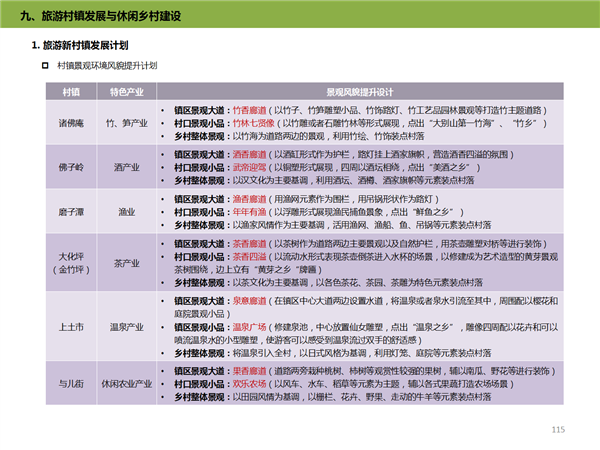Click the 磨子潭 village cell
Screen dimensions: 600x450
71,212
